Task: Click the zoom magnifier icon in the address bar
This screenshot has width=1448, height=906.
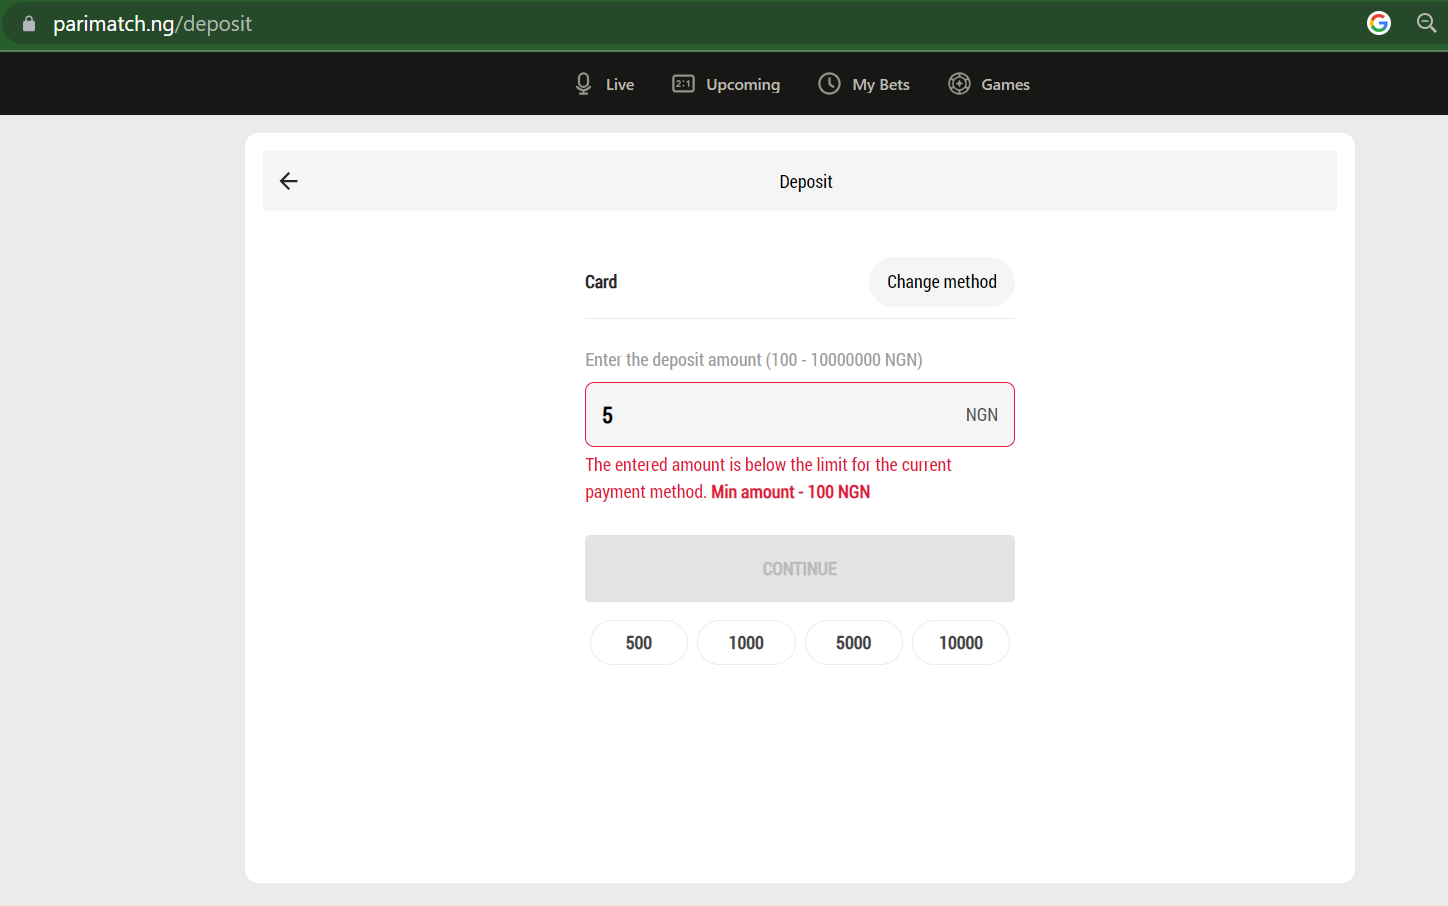Action: (1426, 23)
